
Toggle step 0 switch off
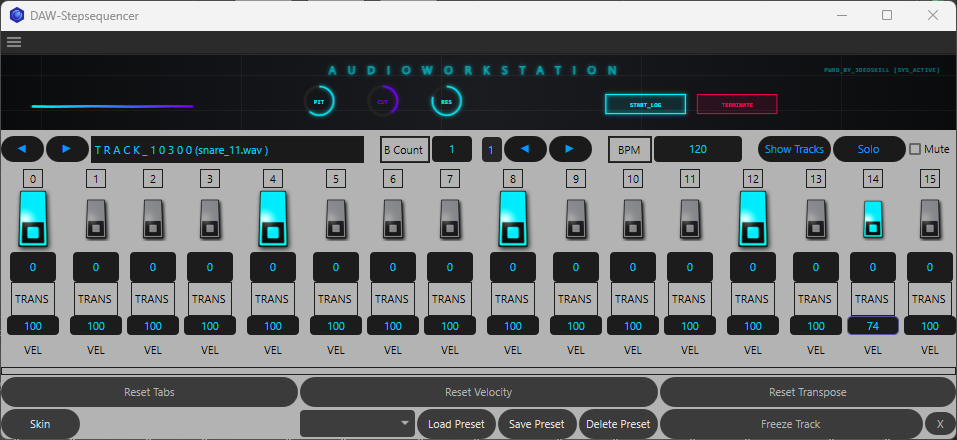pyautogui.click(x=33, y=219)
